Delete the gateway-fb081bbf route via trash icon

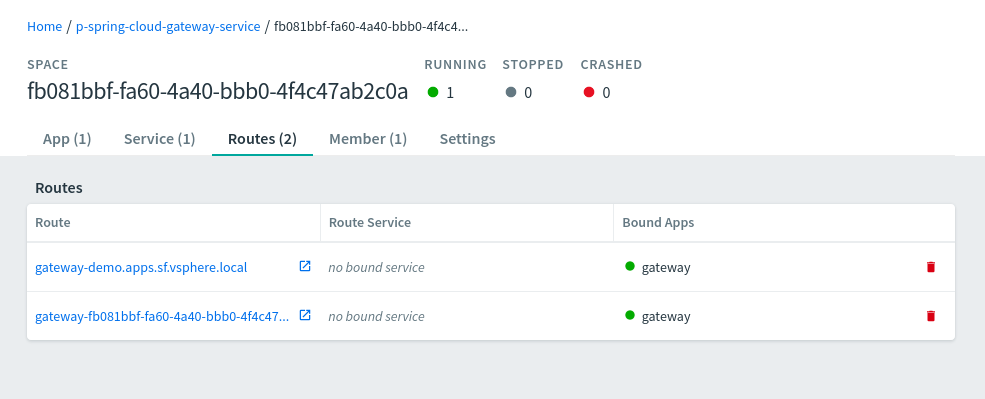click(x=931, y=316)
